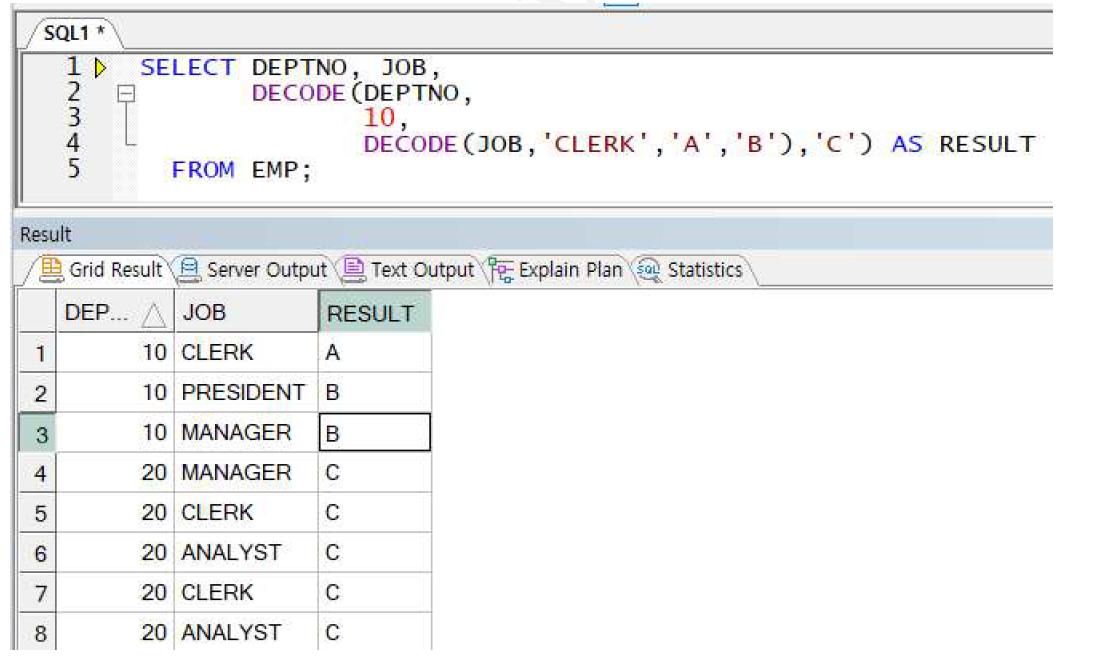Click CLERK cell in row 7
The height and width of the screenshot is (657, 1104).
[246, 593]
